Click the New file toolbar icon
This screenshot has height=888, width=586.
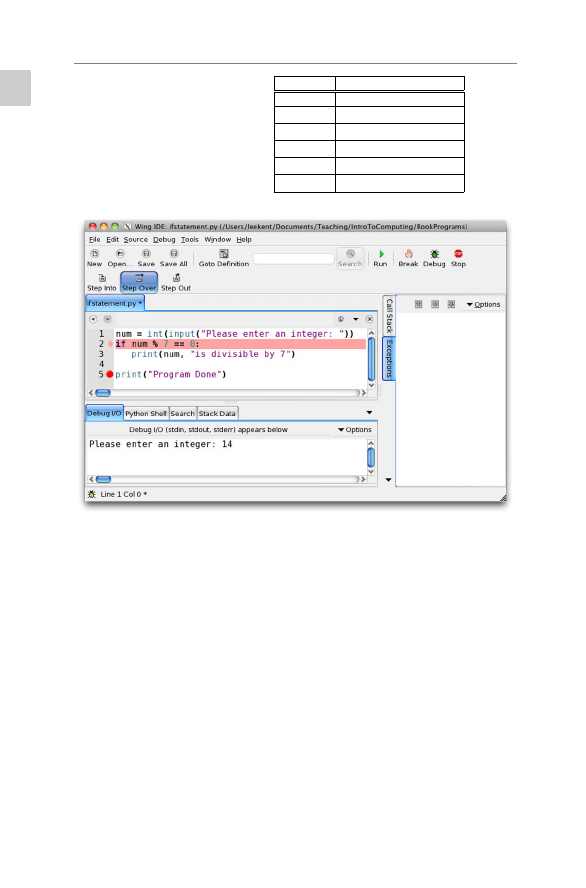[x=95, y=254]
